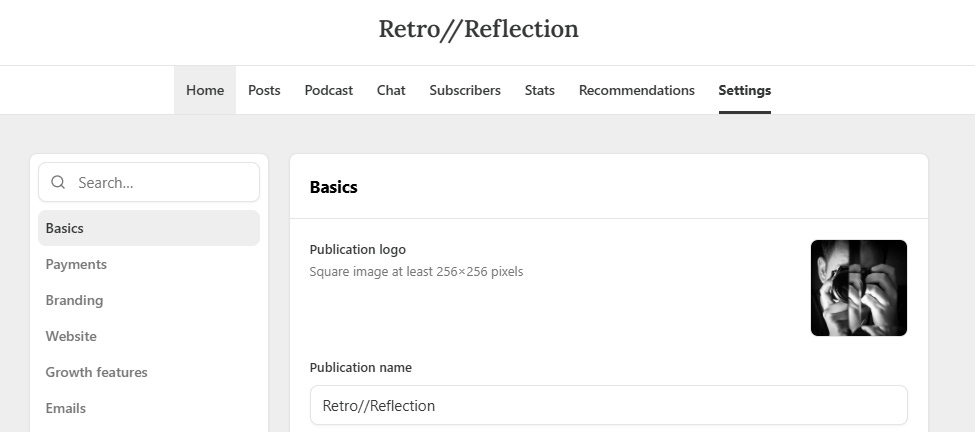Image resolution: width=975 pixels, height=432 pixels.
Task: Click the Publication logo label
Action: click(x=358, y=249)
